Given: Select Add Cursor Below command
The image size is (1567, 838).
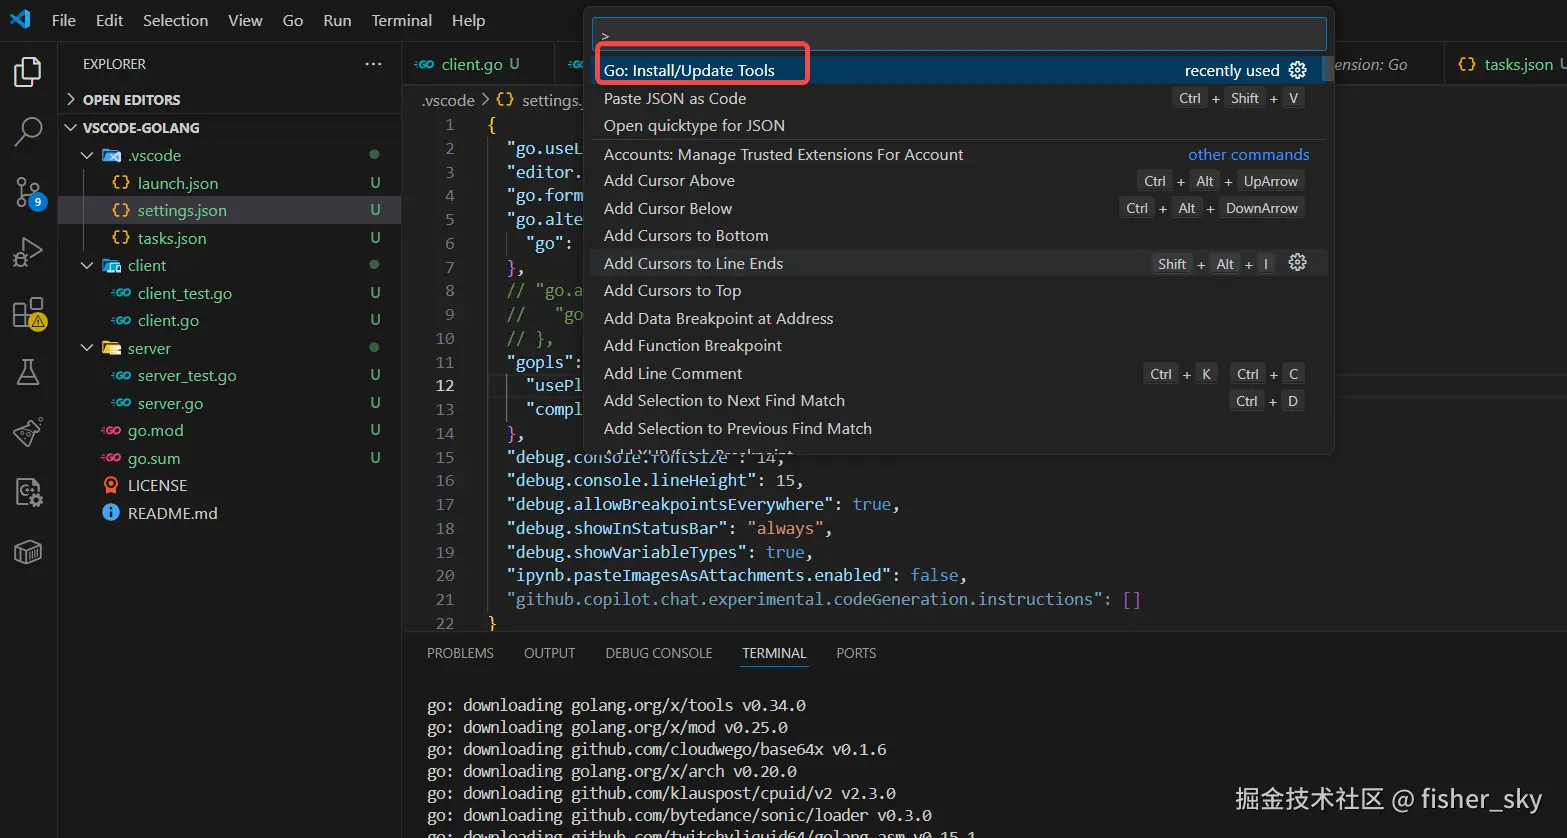Looking at the screenshot, I should pyautogui.click(x=958, y=208).
